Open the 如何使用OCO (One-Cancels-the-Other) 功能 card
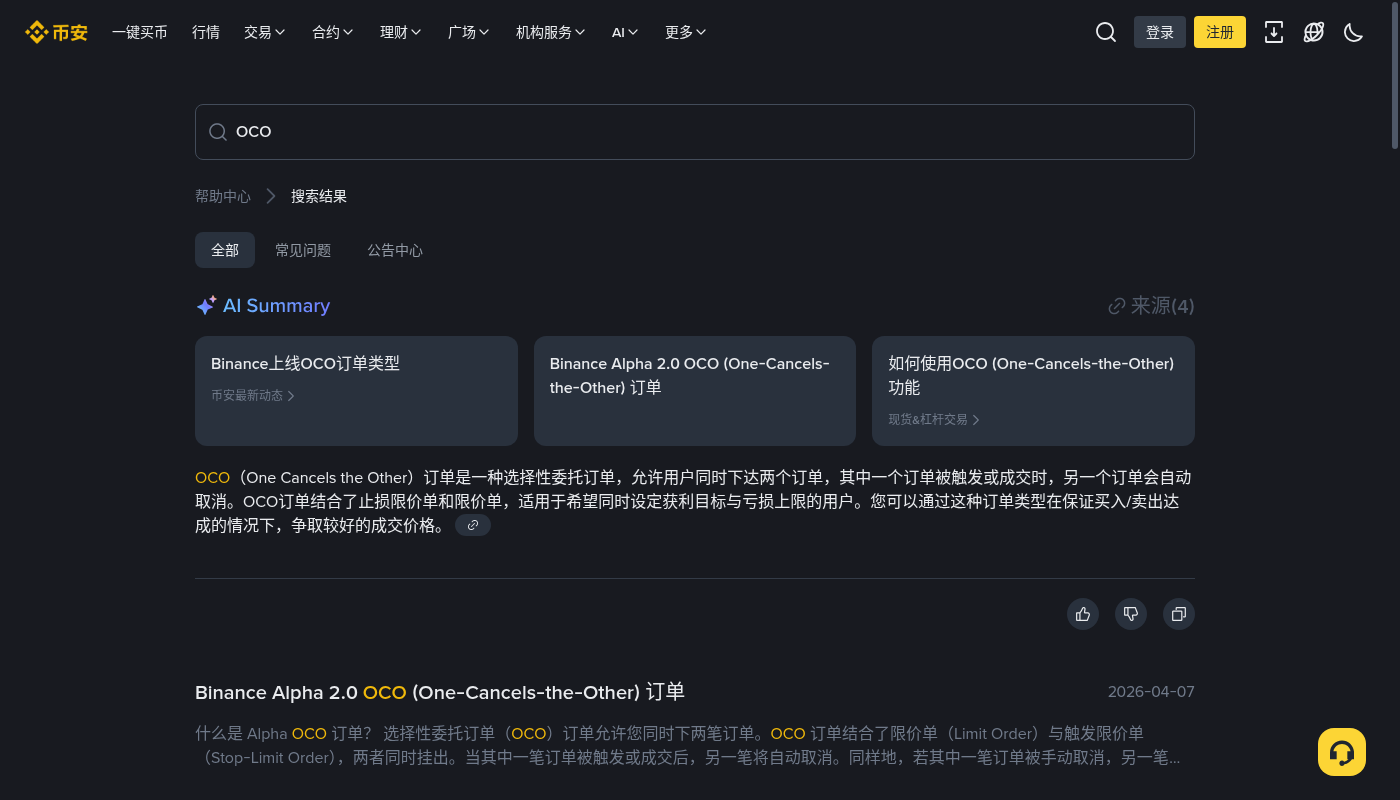Image resolution: width=1400 pixels, height=800 pixels. (1033, 391)
